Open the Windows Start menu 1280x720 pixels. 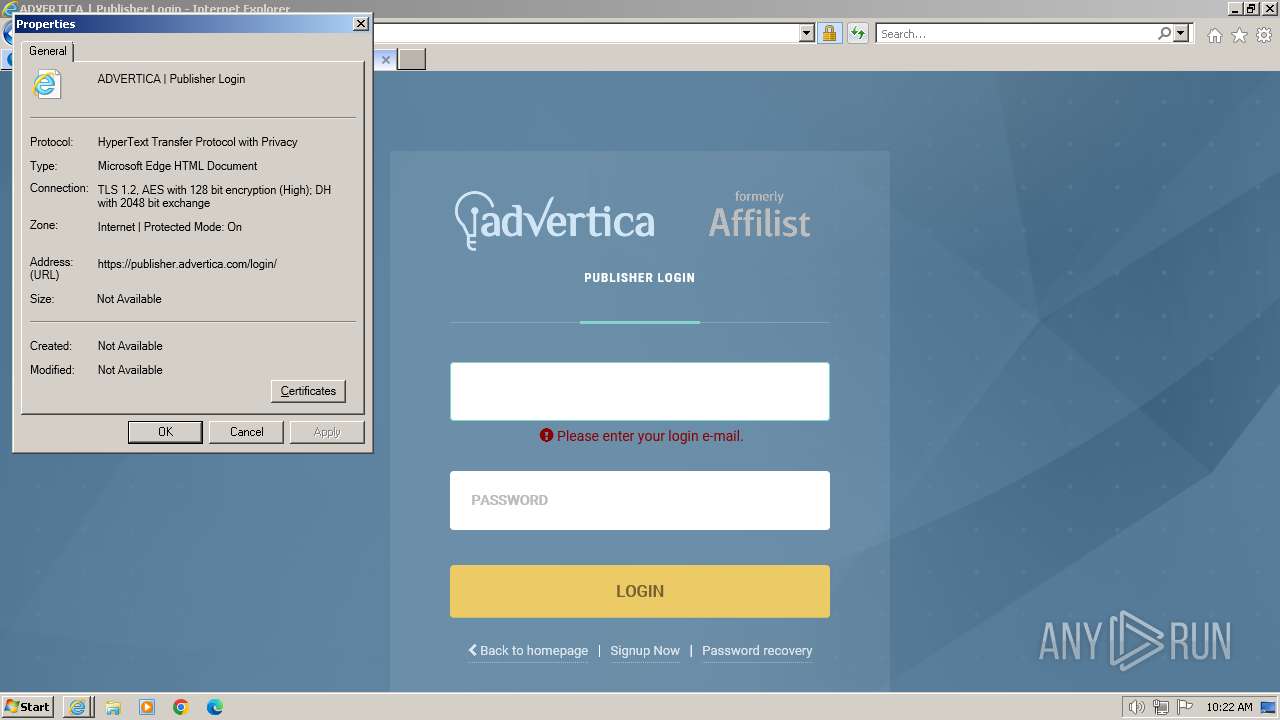28,707
